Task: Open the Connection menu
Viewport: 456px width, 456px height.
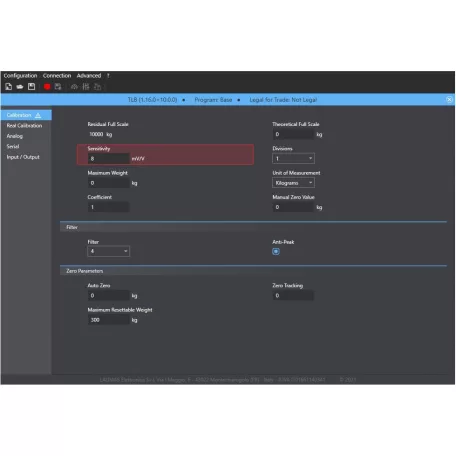Action: [x=57, y=76]
